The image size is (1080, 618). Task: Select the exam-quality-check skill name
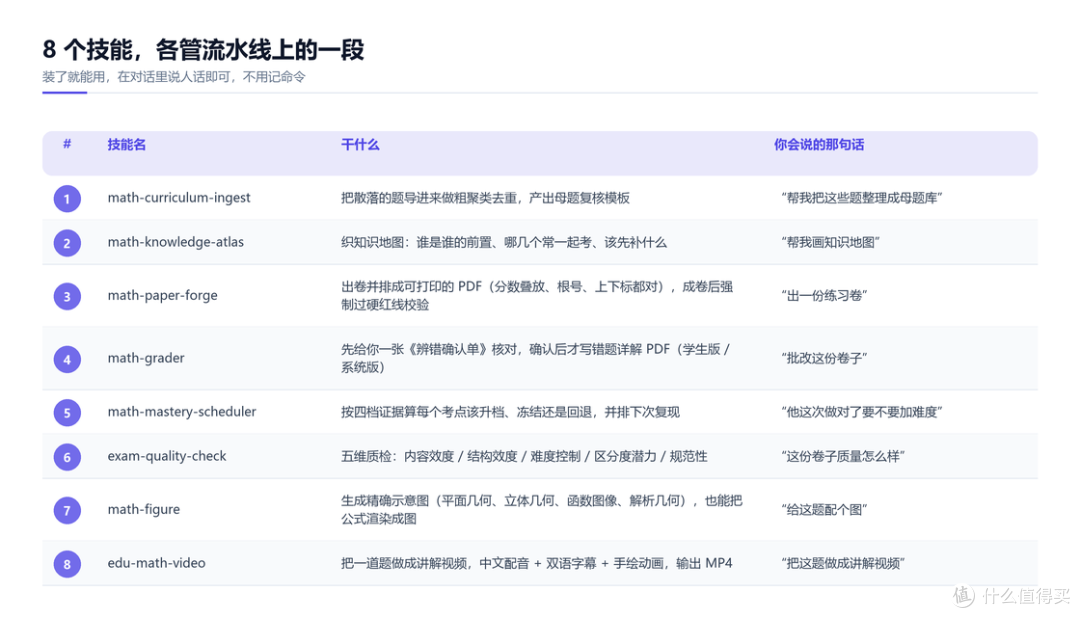167,455
